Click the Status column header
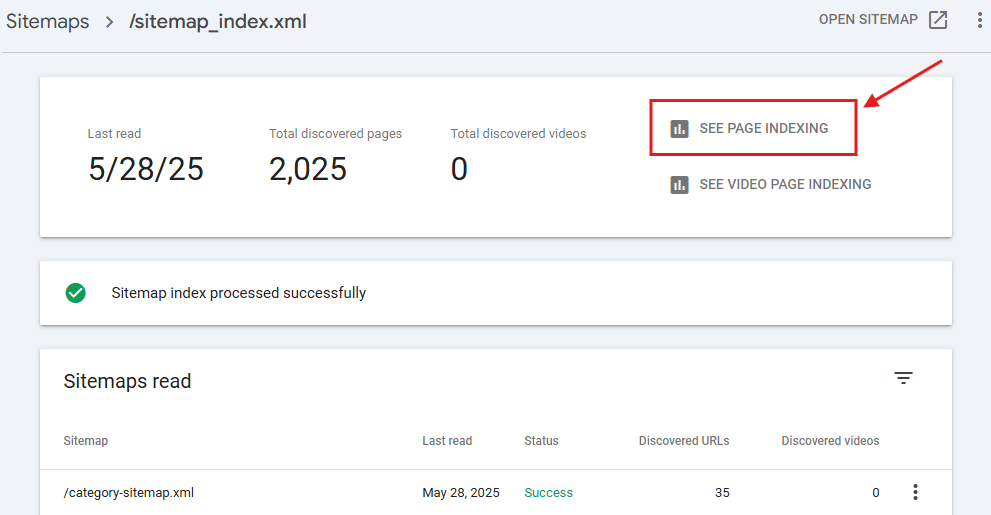This screenshot has height=515, width=991. 541,441
